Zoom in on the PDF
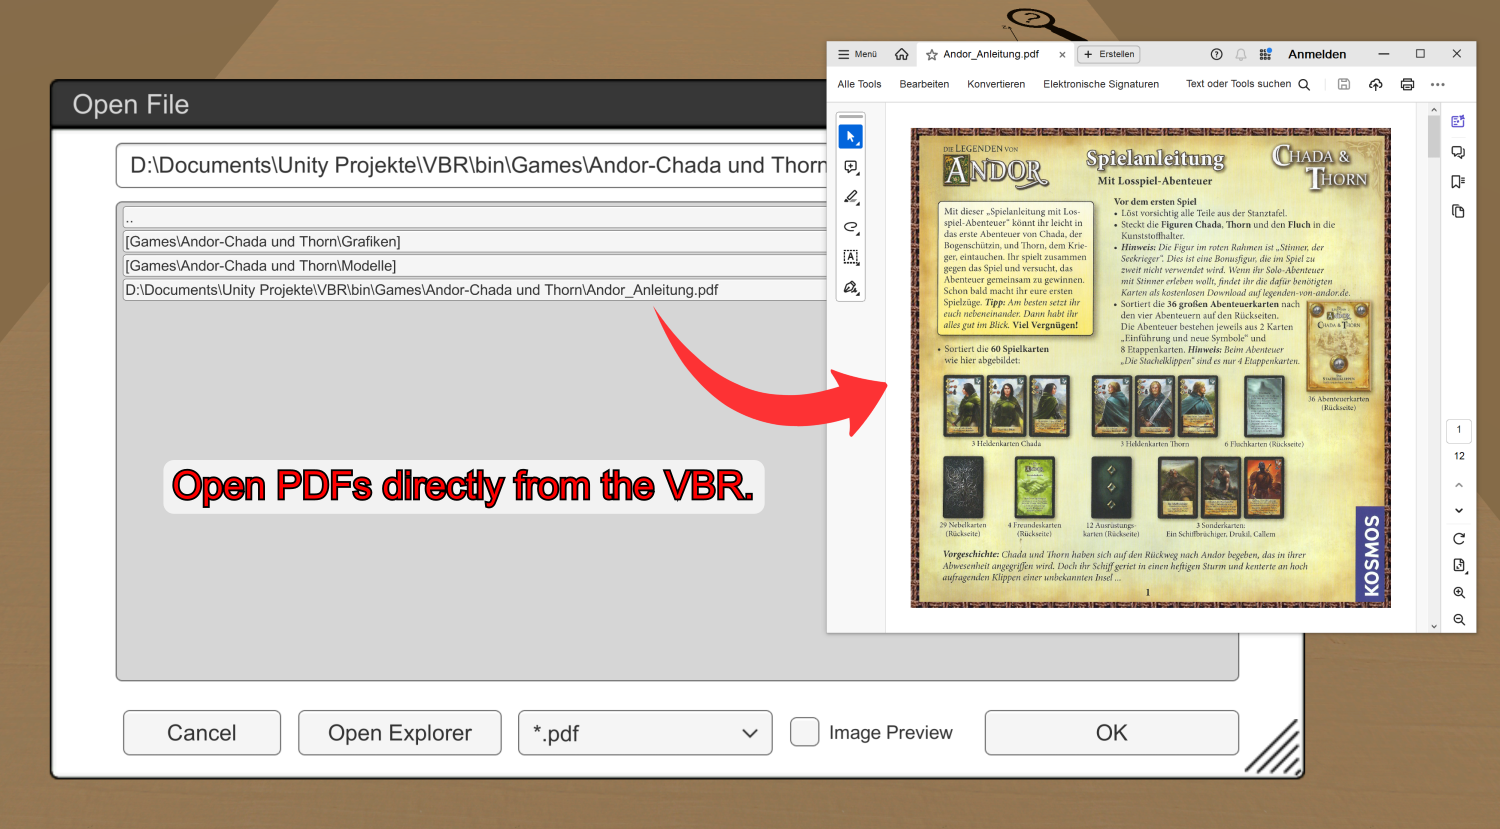This screenshot has height=829, width=1500. tap(1459, 593)
